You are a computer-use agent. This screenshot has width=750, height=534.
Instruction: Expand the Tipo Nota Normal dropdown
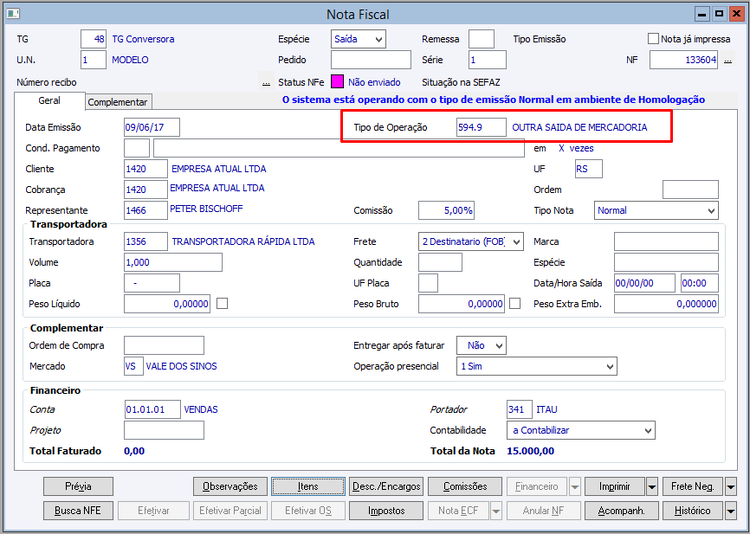[x=656, y=211]
